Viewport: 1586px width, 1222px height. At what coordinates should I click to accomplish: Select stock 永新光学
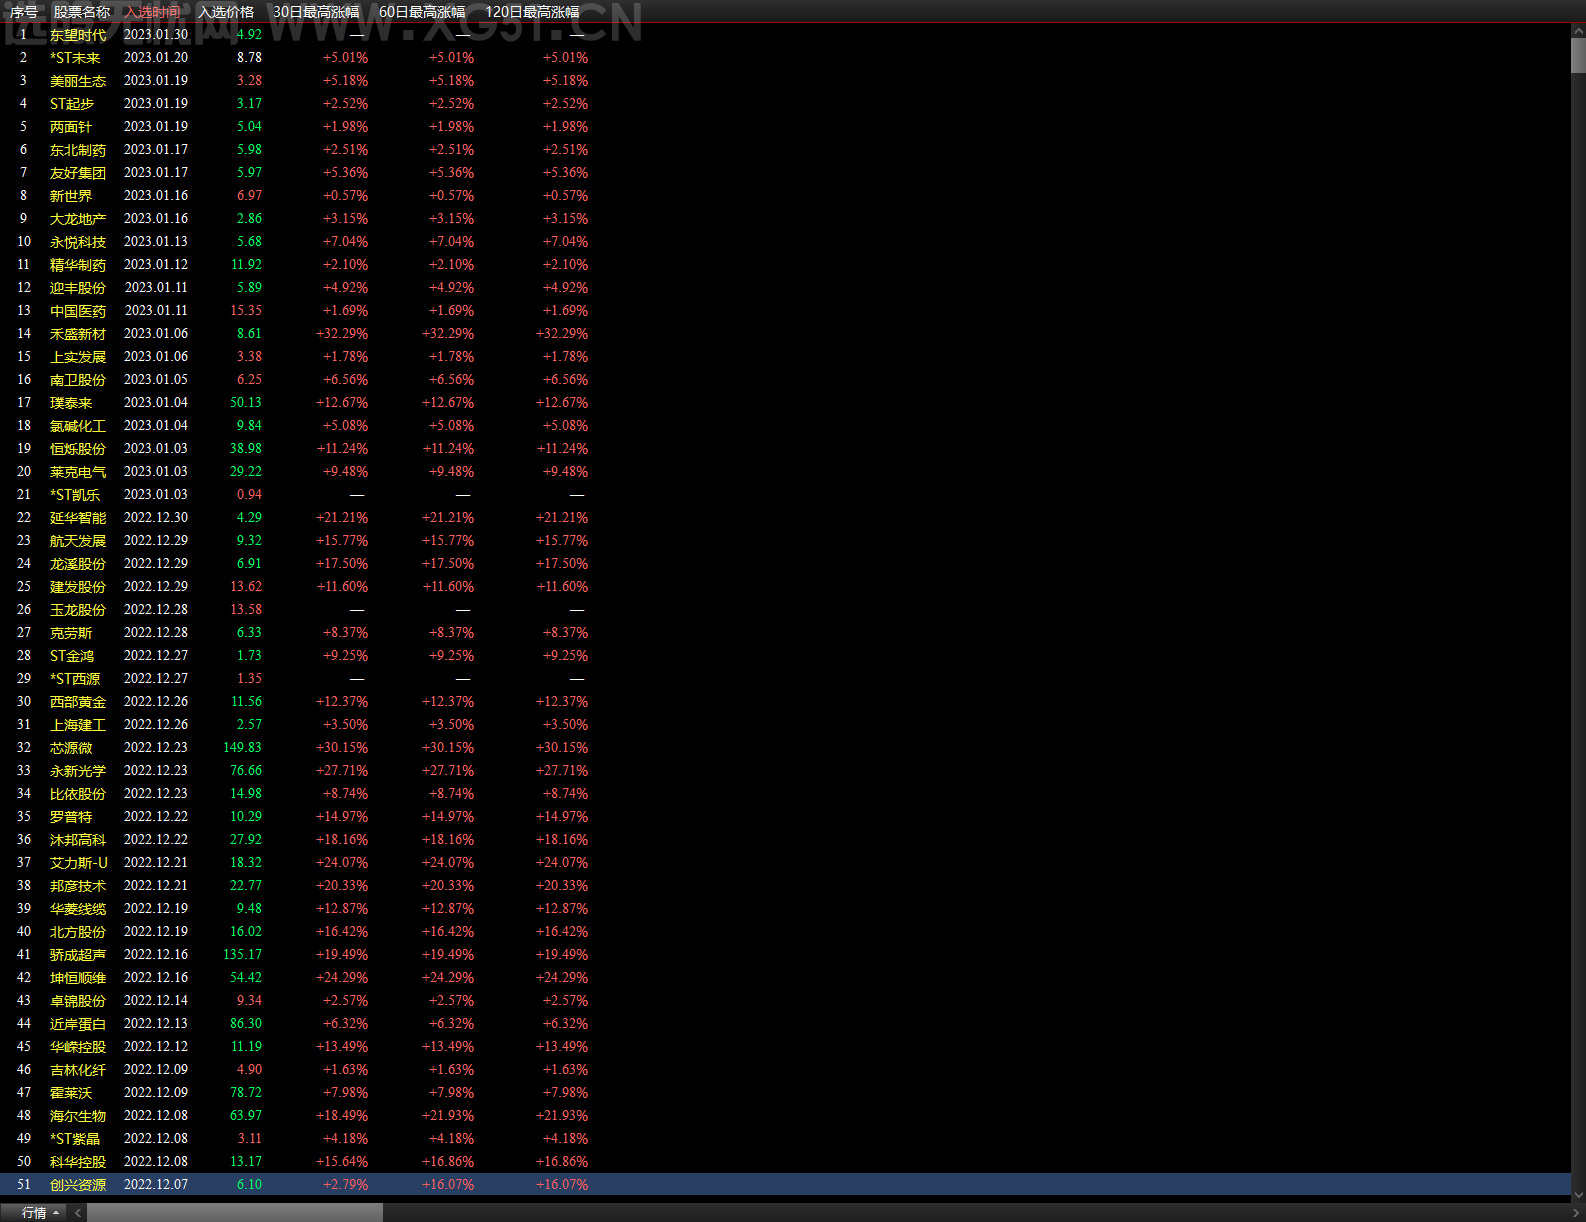(78, 771)
